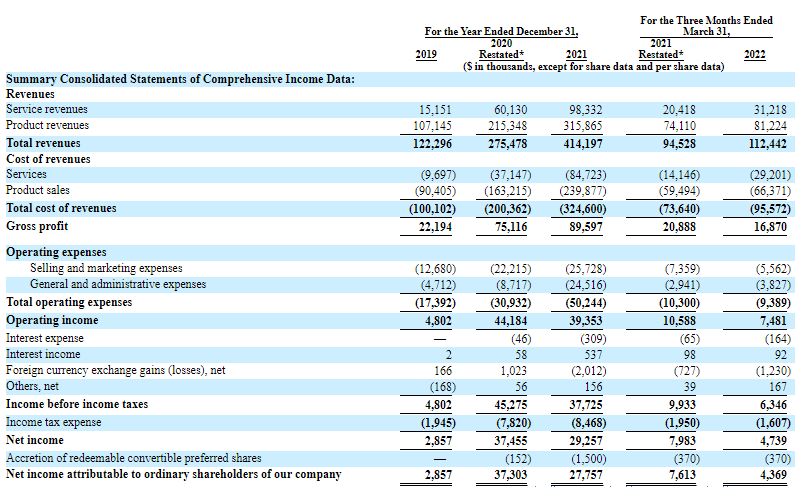Click 'General and administrative expenses' label
Screen dimensions: 806x494
[118, 284]
